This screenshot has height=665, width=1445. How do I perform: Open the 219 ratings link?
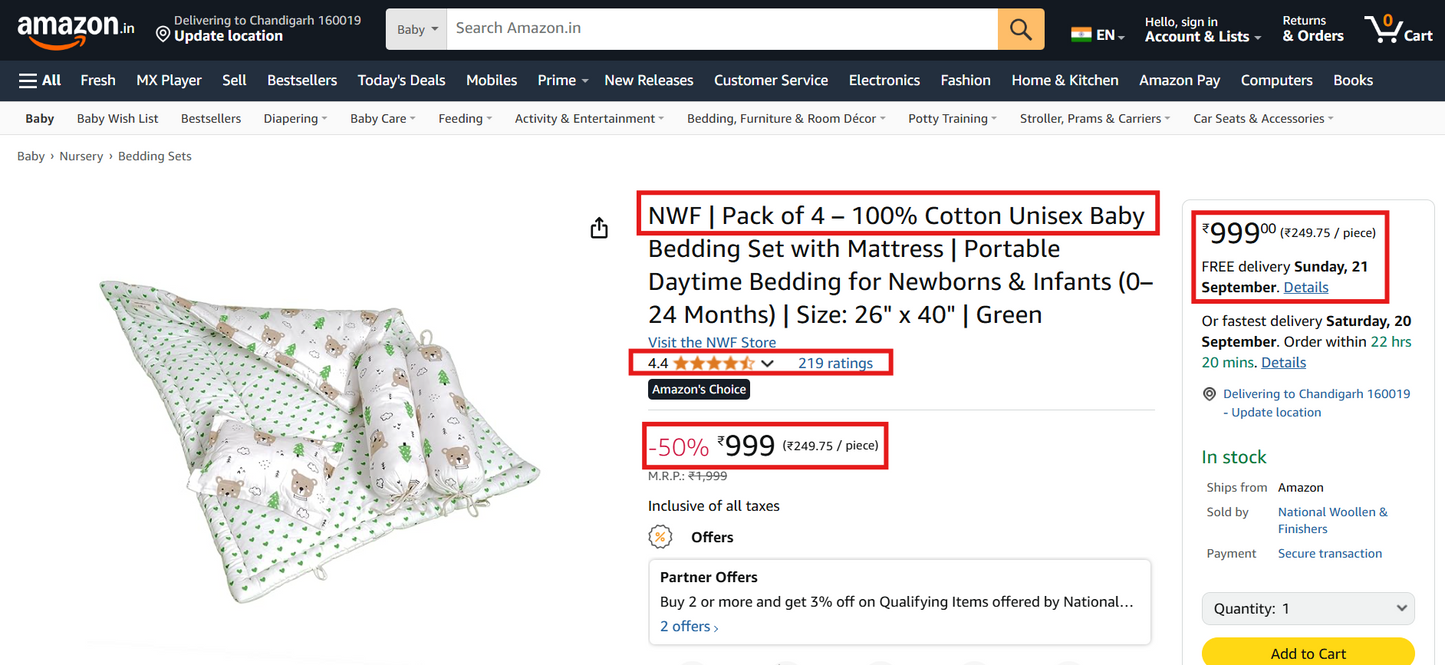coord(835,363)
